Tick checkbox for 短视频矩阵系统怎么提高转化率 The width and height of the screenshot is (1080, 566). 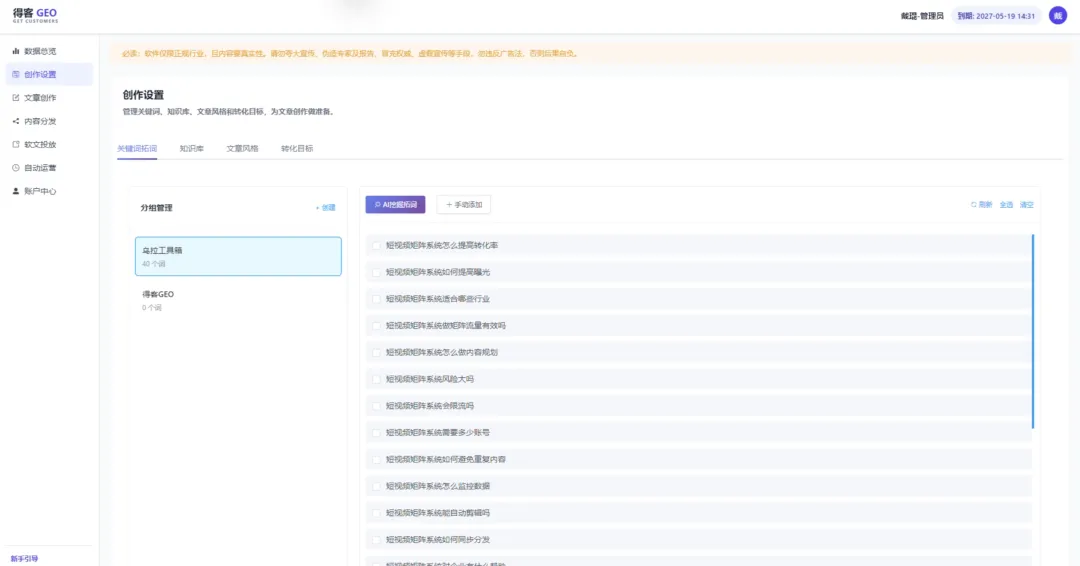coord(376,245)
